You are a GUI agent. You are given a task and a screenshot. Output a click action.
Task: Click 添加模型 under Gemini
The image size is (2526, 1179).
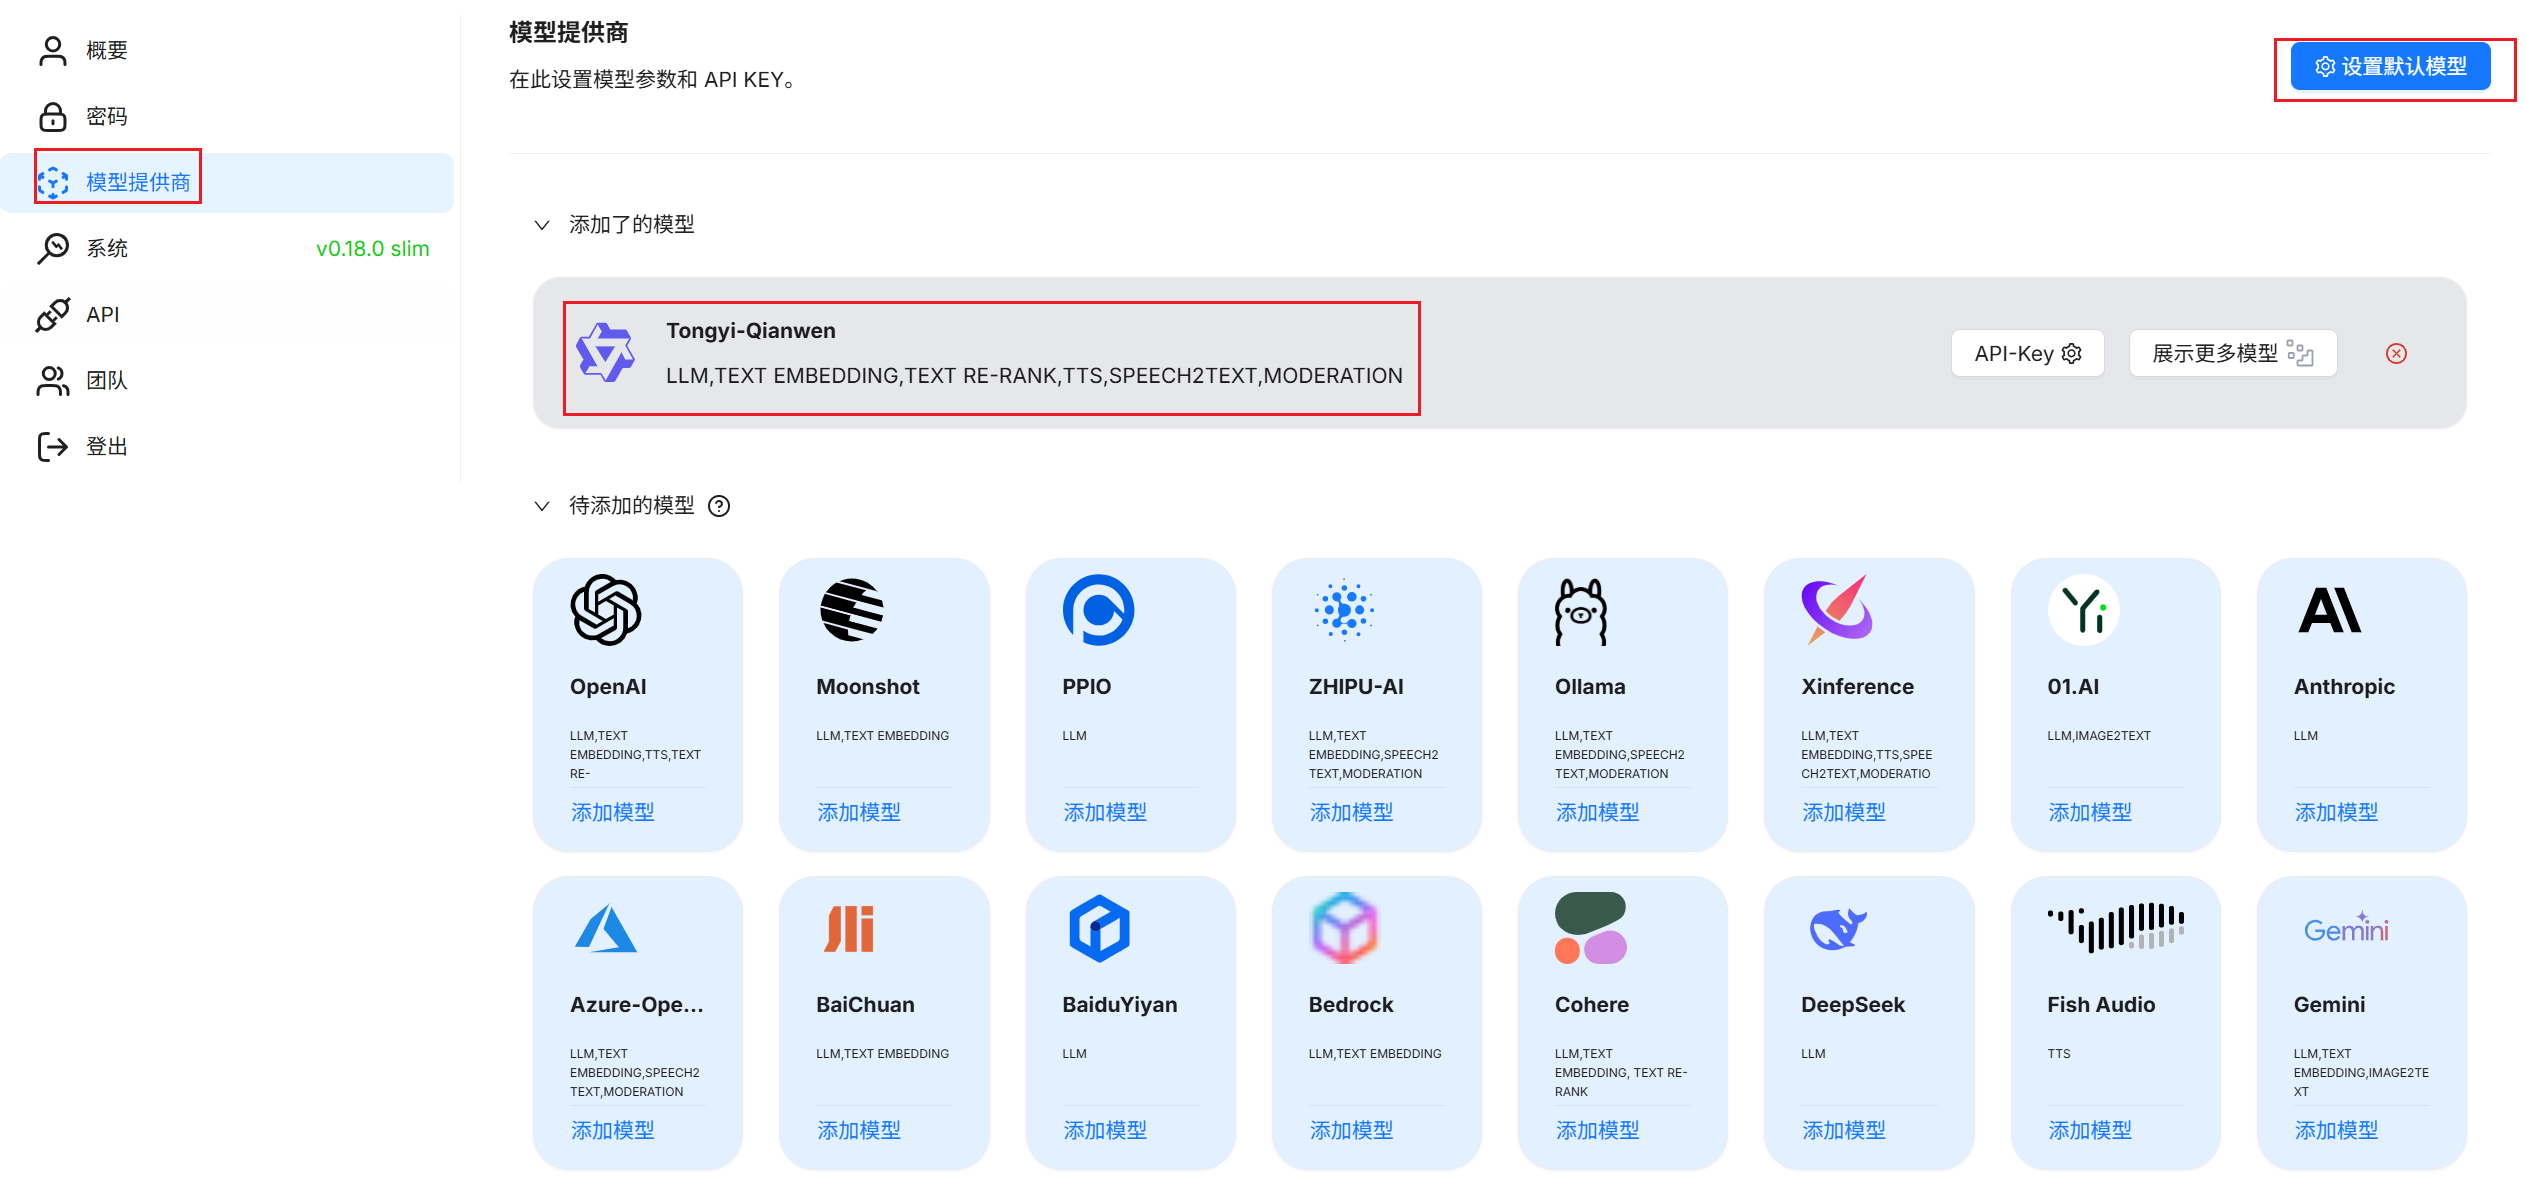coord(2335,1130)
